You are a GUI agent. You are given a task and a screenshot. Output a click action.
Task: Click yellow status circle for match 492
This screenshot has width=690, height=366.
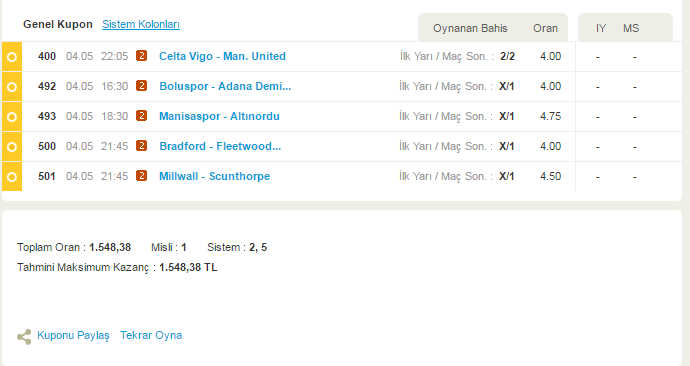(x=12, y=87)
